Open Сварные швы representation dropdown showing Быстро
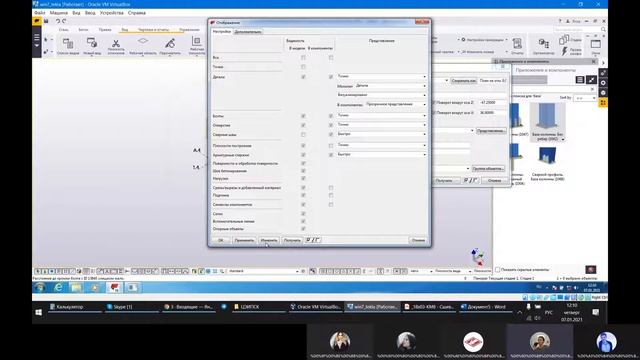 [x=382, y=134]
